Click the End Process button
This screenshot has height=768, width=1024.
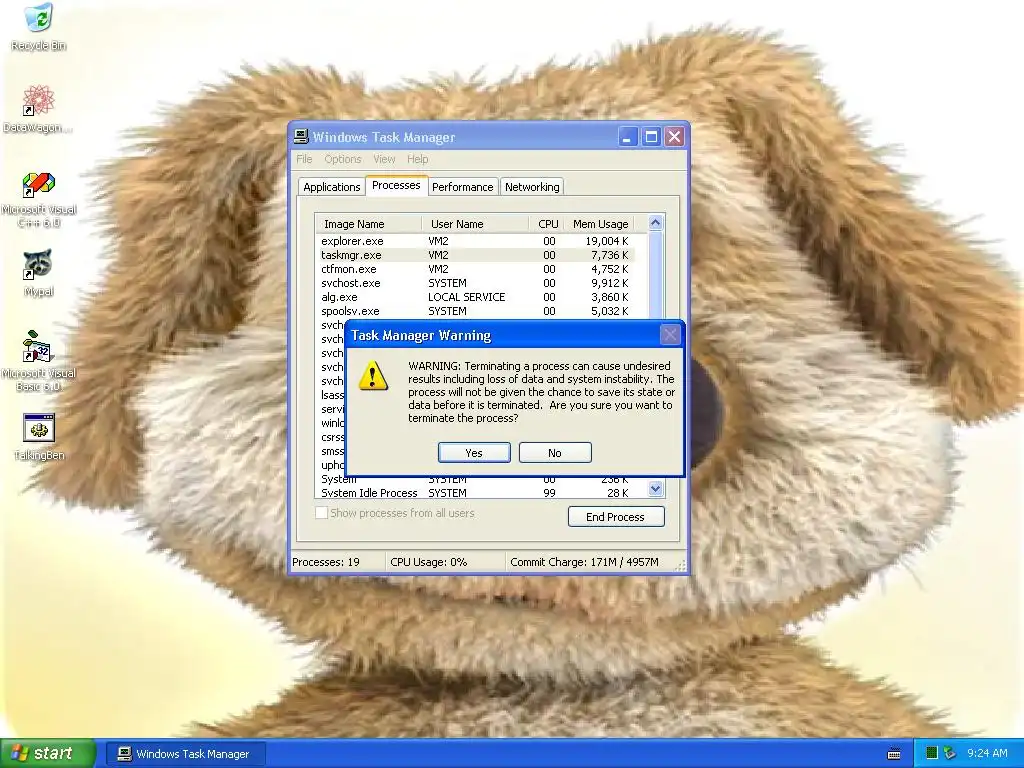(x=616, y=517)
